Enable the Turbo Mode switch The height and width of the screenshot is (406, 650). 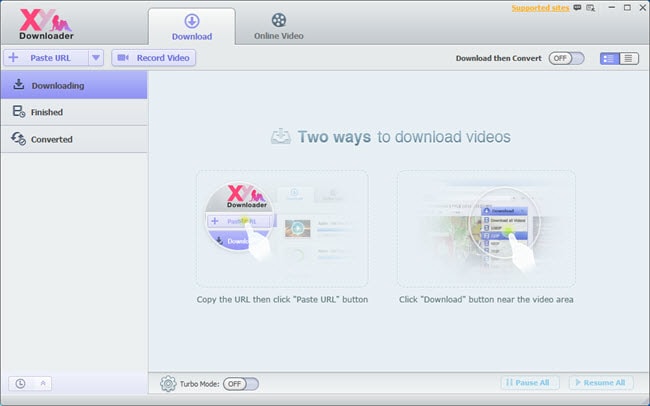click(x=240, y=383)
